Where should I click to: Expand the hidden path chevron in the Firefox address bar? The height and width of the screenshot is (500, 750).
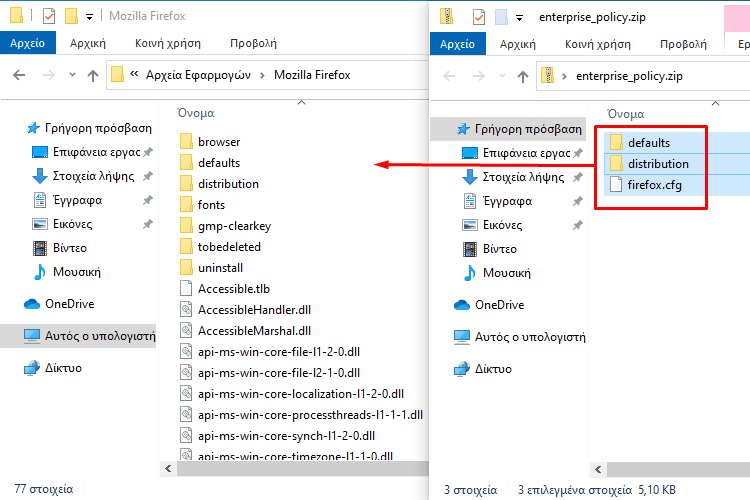click(134, 74)
